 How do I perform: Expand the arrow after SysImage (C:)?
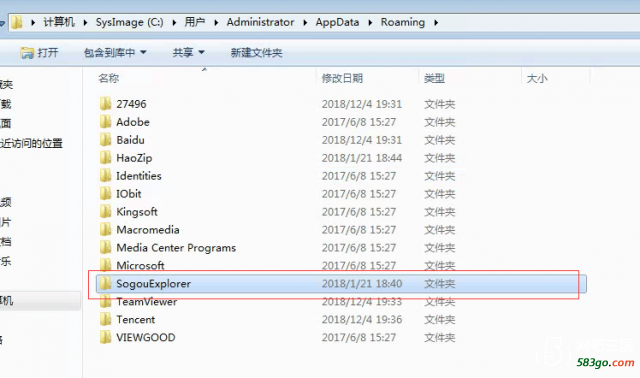pos(174,22)
